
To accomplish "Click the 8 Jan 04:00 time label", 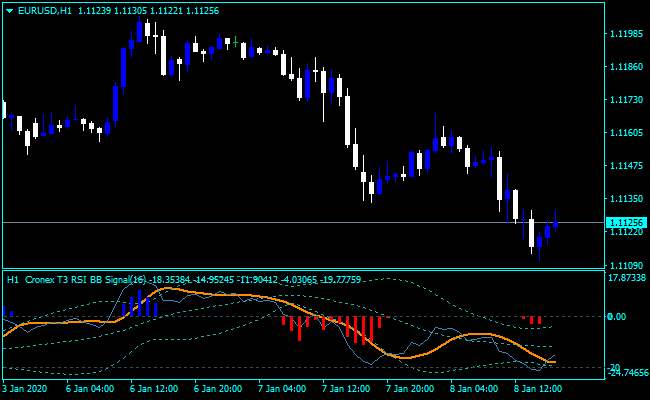I will tap(474, 389).
